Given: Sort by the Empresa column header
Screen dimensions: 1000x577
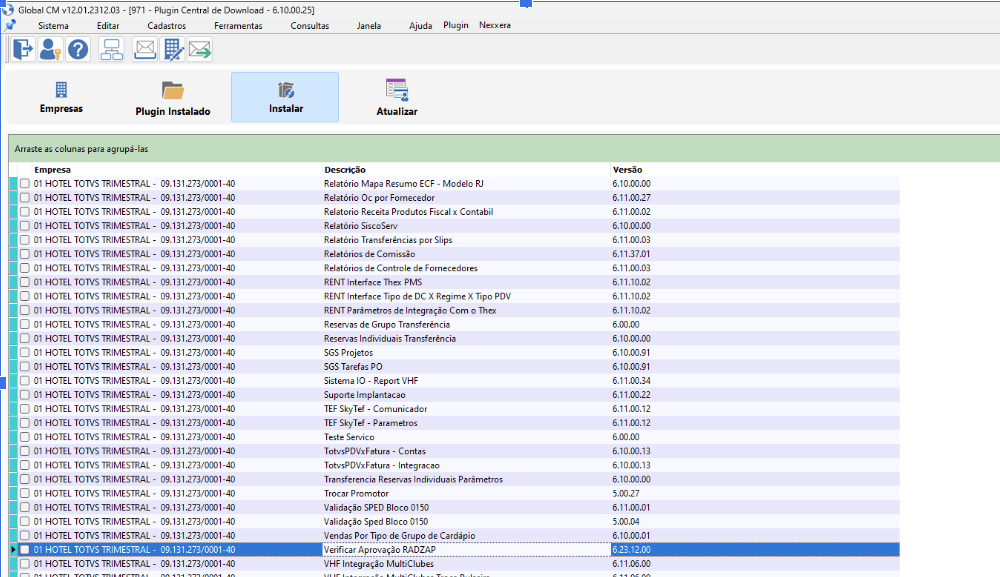Looking at the screenshot, I should [52, 170].
